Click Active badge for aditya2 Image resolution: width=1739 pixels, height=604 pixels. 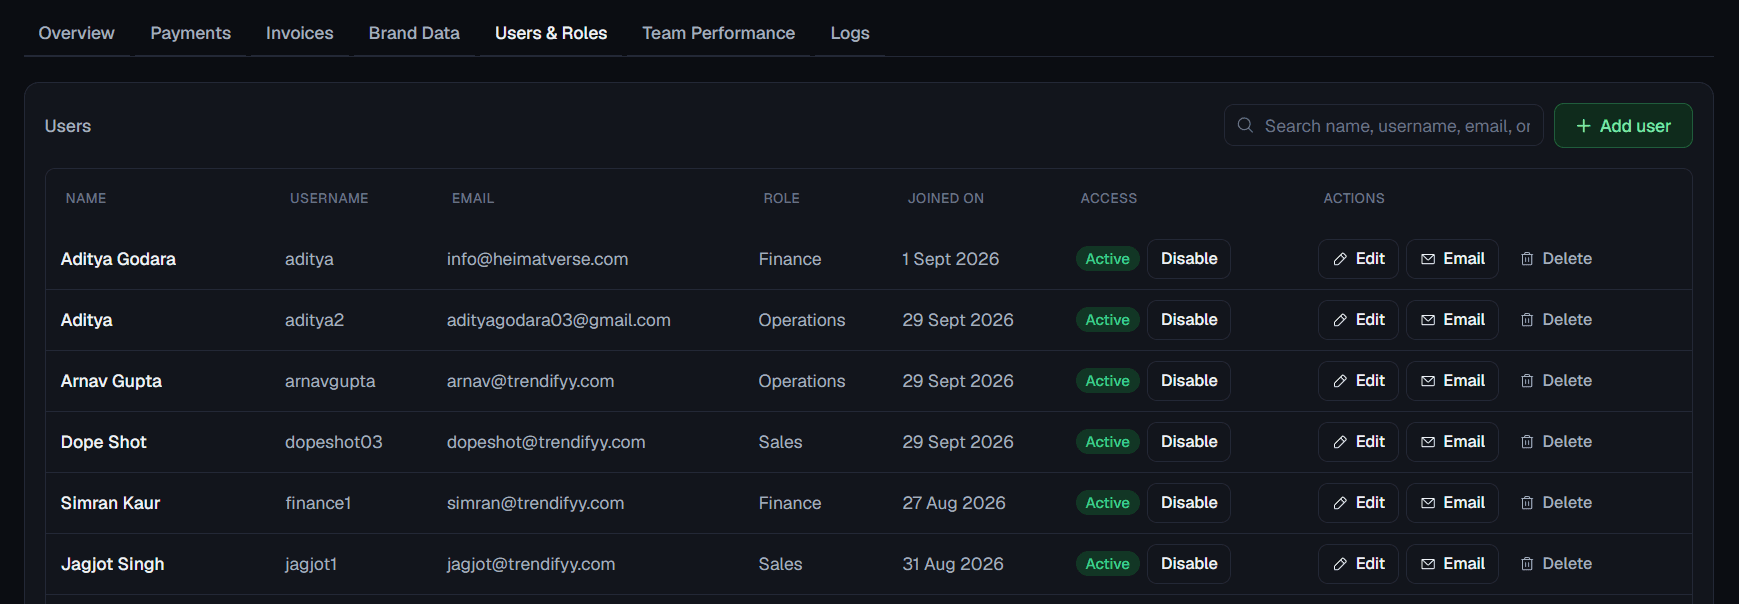[x=1107, y=320]
